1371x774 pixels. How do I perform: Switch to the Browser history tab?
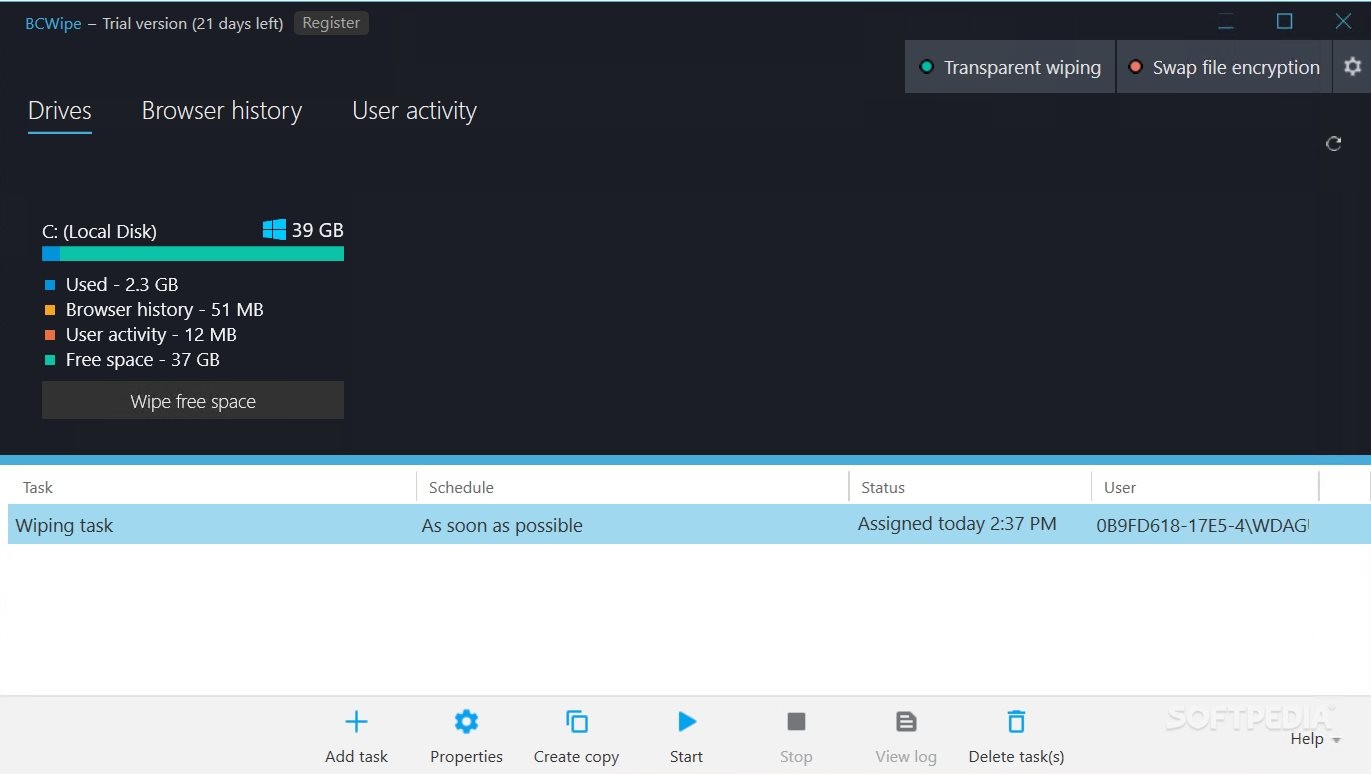[222, 111]
